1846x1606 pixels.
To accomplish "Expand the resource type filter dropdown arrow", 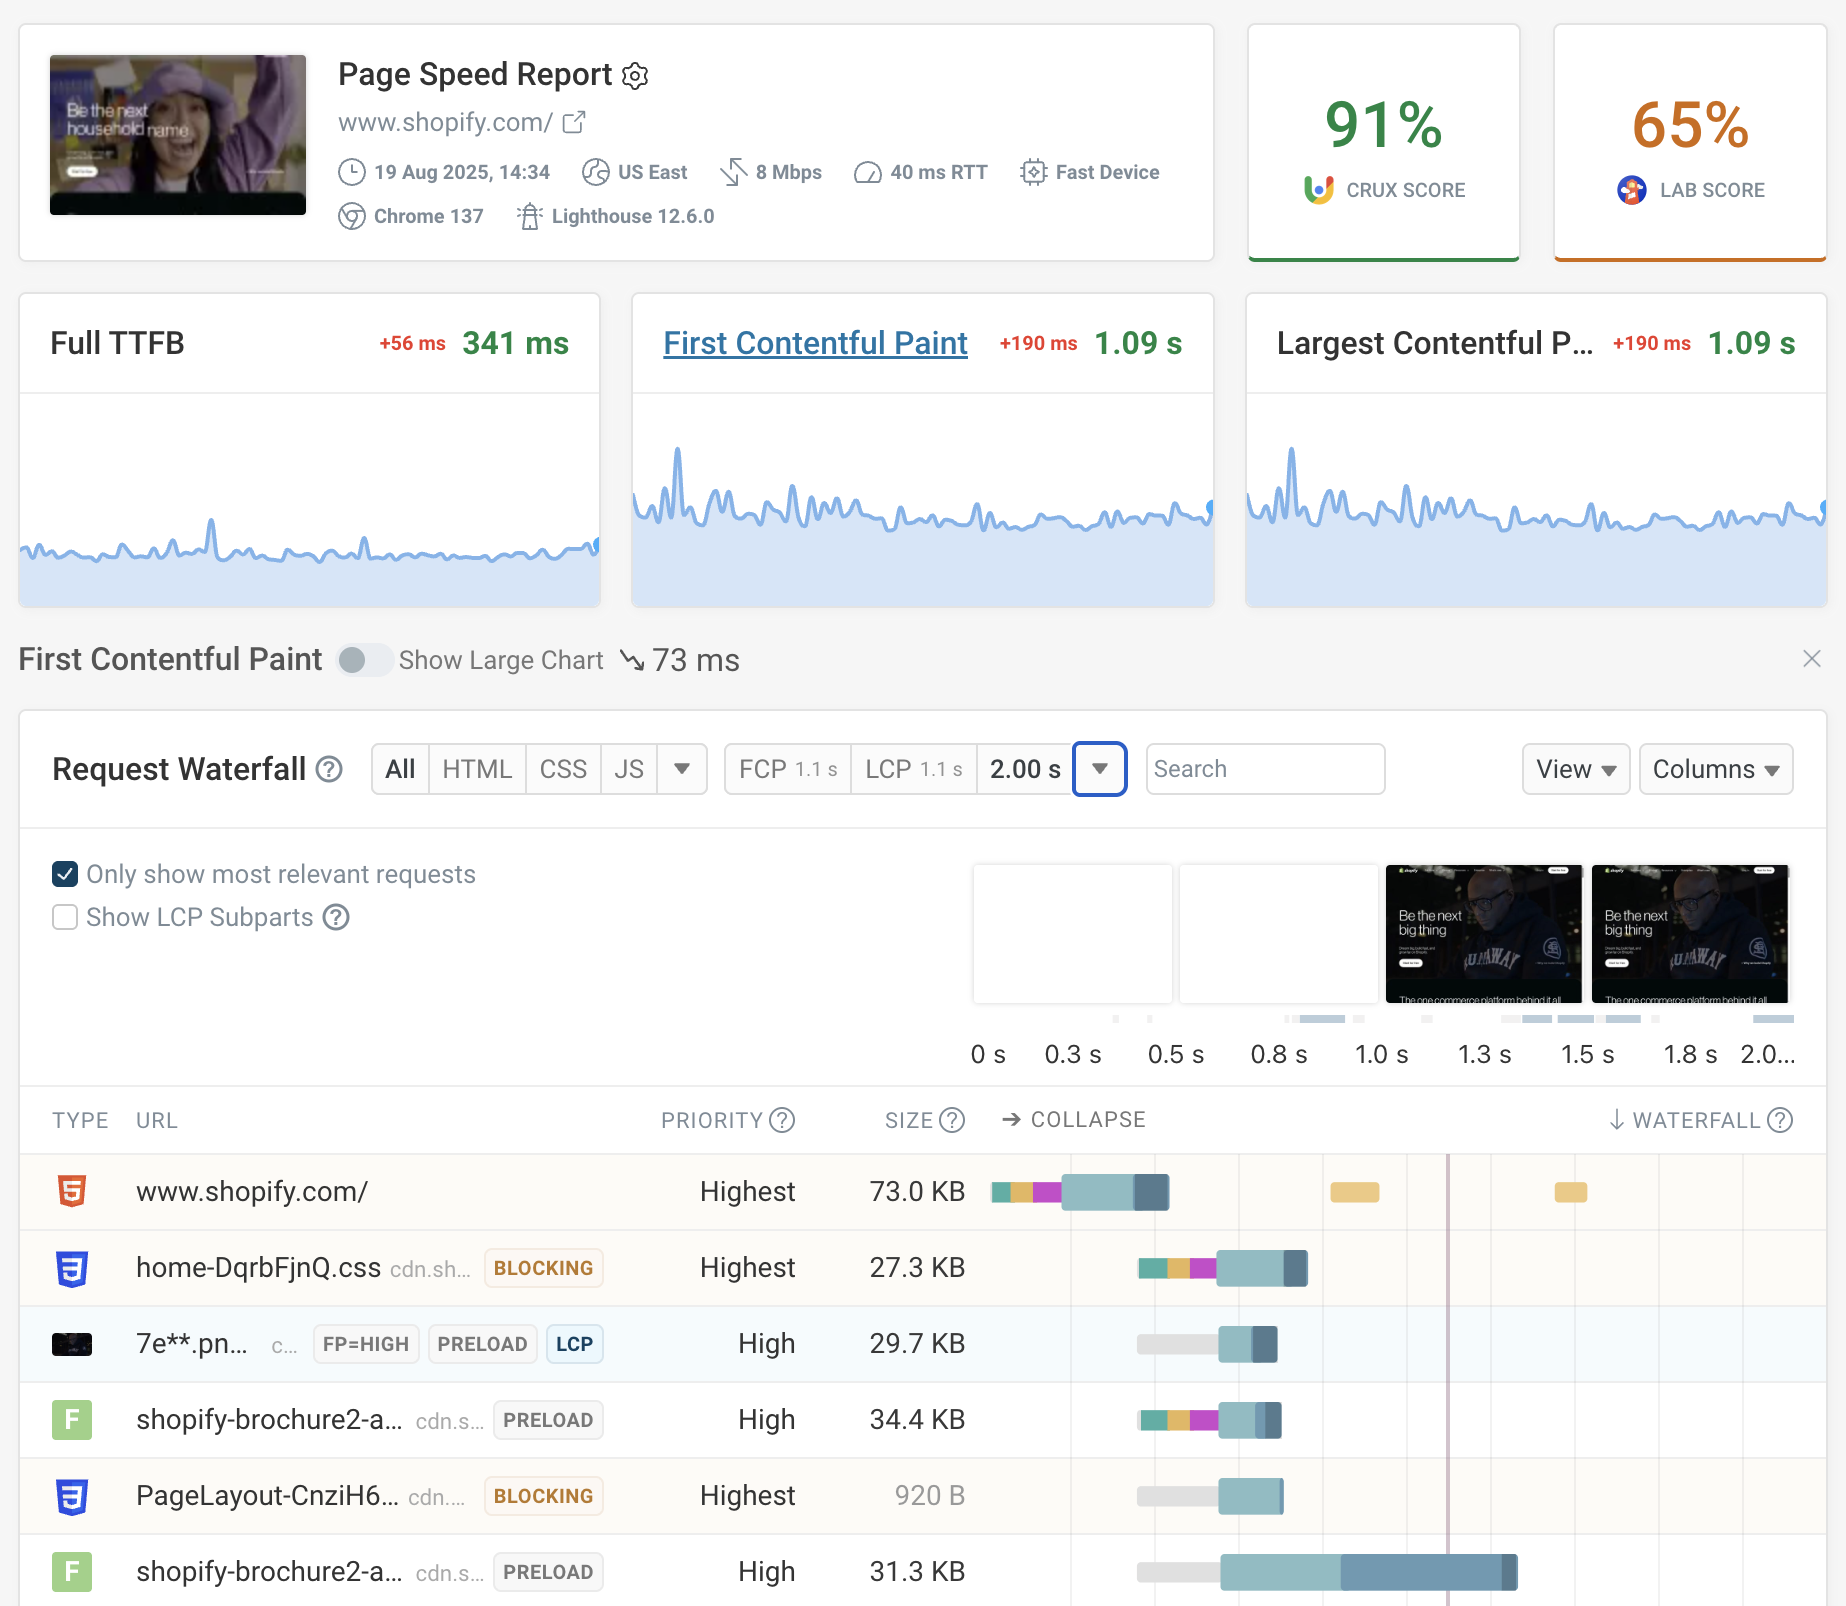I will tap(682, 769).
